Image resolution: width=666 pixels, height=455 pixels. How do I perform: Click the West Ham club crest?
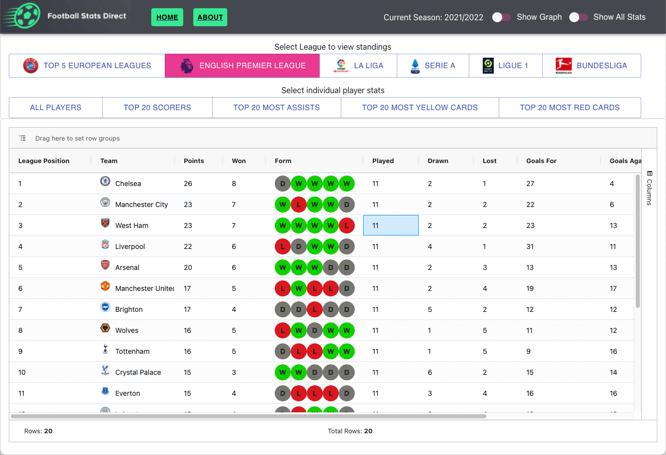(105, 223)
